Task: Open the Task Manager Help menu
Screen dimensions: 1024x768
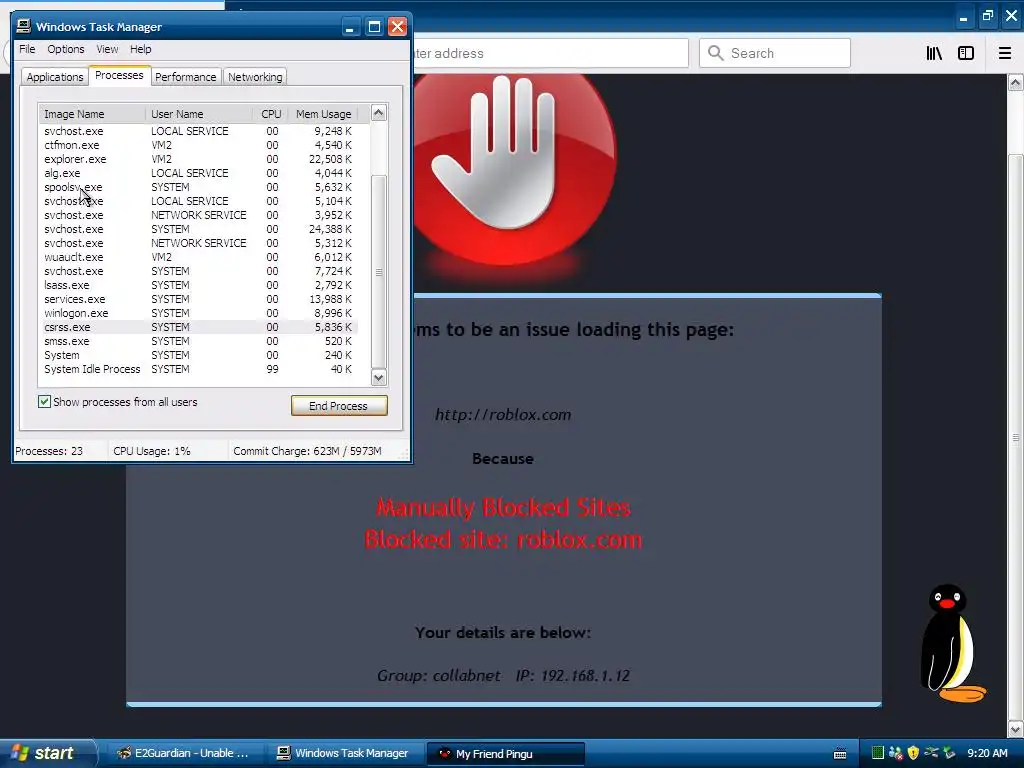Action: pyautogui.click(x=140, y=49)
